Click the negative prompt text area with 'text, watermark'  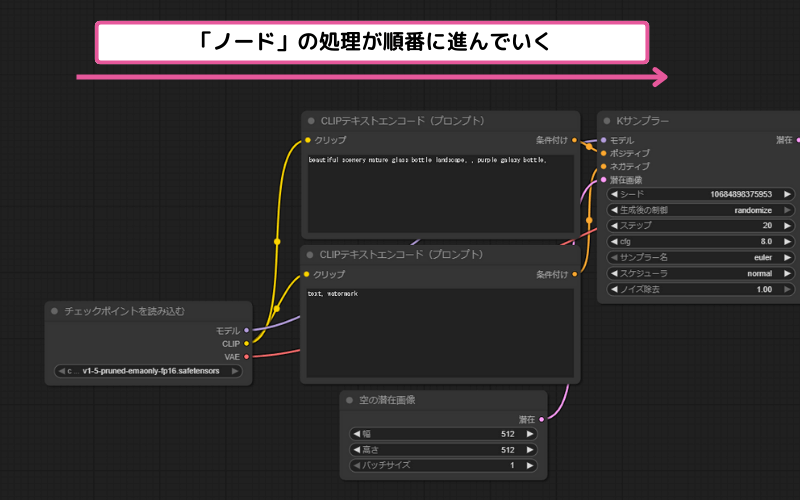pyautogui.click(x=440, y=333)
